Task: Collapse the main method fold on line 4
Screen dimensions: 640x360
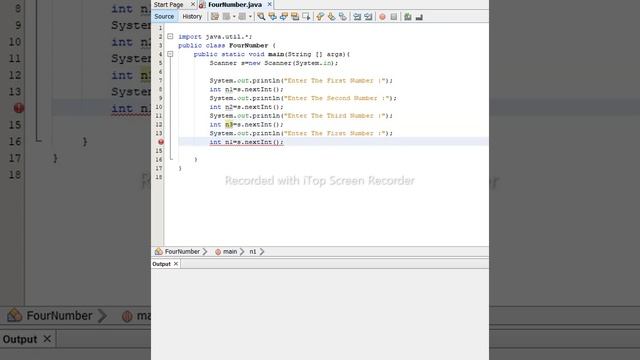Action: point(170,54)
